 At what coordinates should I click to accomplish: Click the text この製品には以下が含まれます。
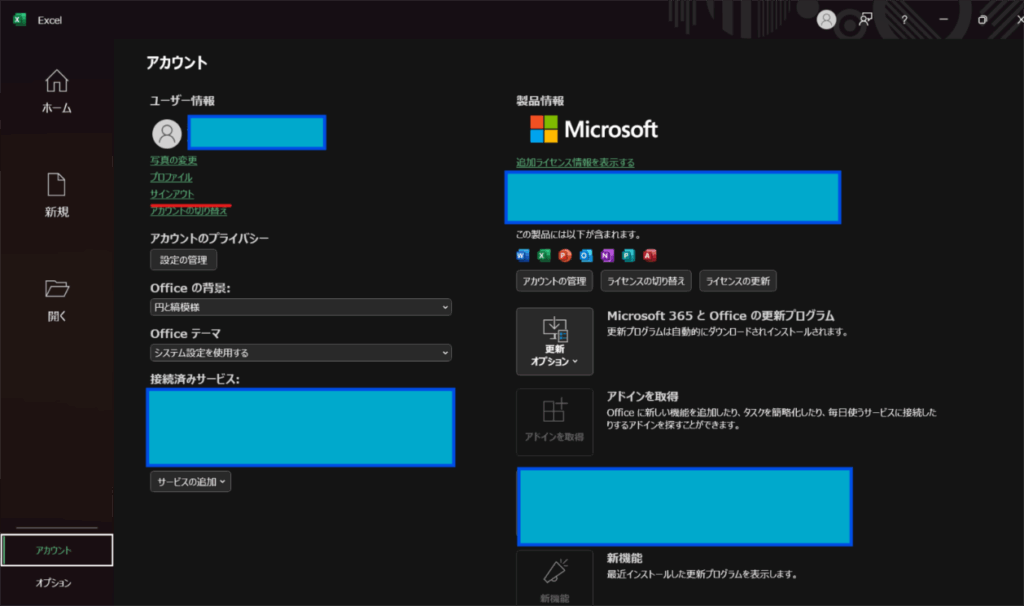point(579,234)
